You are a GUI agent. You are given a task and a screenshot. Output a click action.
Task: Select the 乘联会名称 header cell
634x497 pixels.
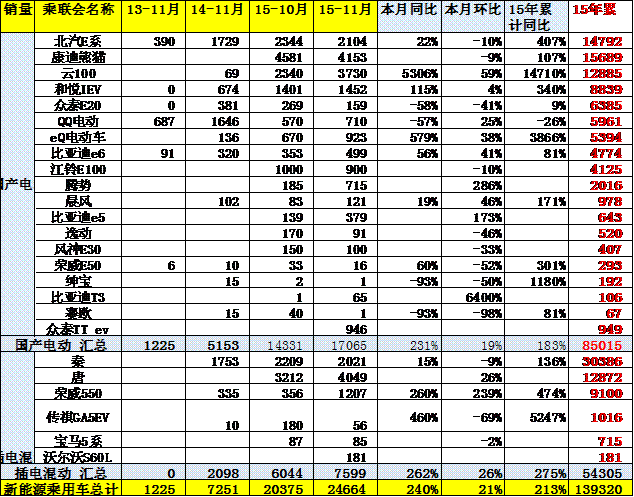coord(78,16)
